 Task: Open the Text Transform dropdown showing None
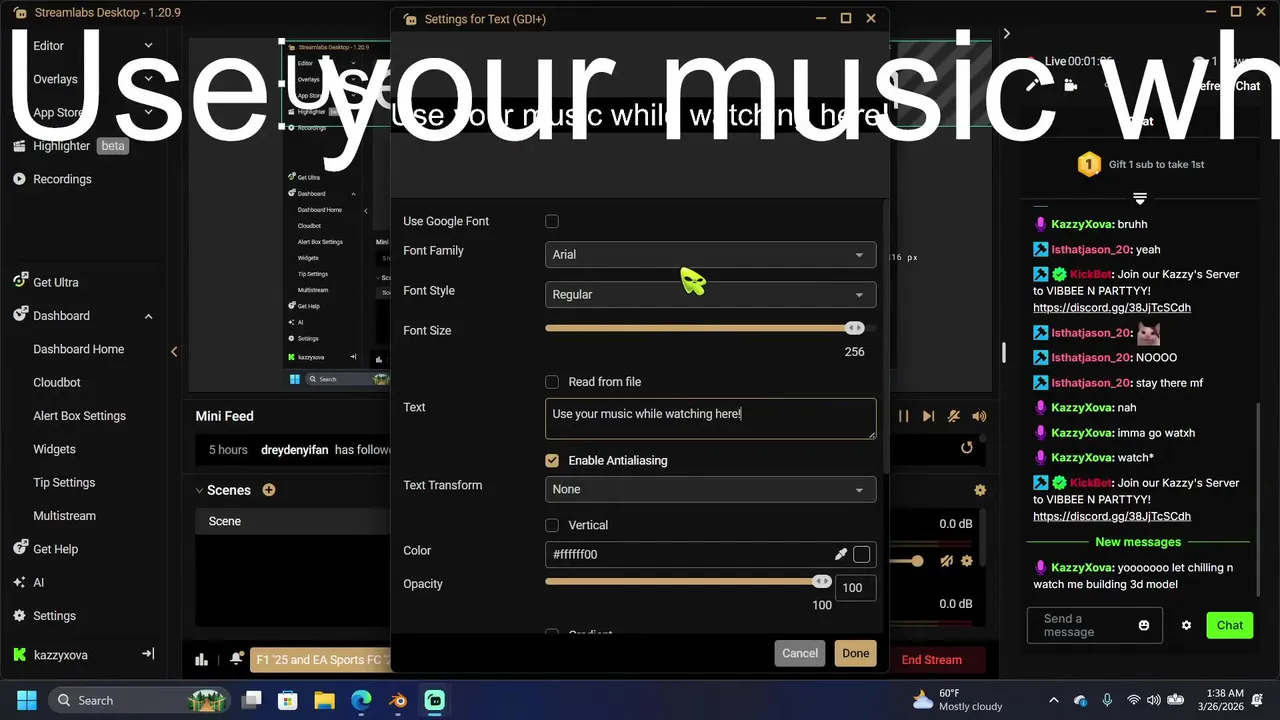[x=711, y=489]
